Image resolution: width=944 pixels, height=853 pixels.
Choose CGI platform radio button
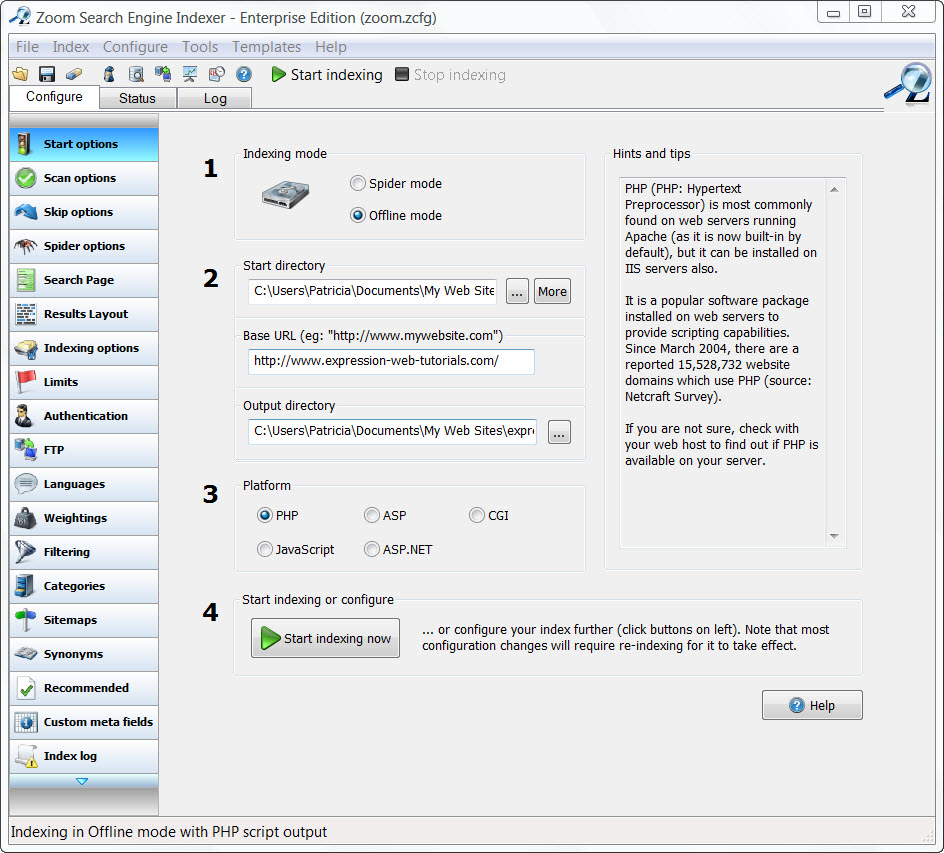click(477, 515)
